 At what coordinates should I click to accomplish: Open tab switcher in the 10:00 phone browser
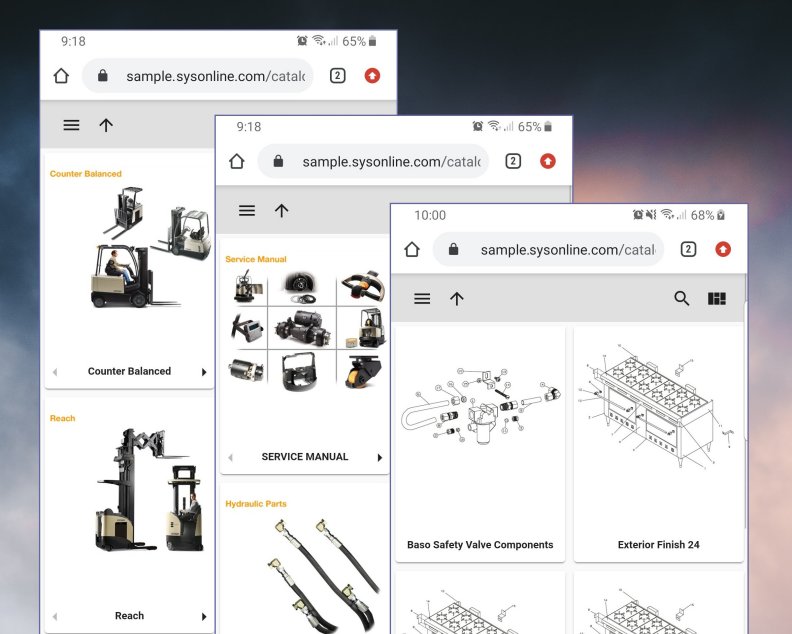click(x=688, y=249)
